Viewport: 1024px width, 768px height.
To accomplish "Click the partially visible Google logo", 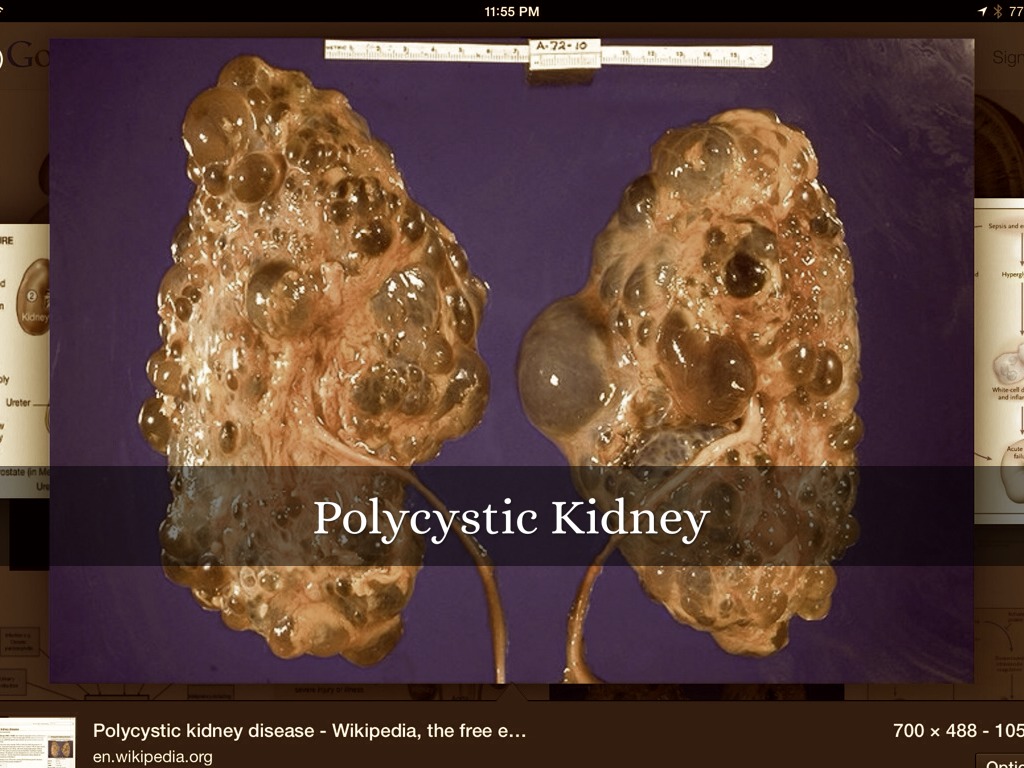I will point(24,57).
